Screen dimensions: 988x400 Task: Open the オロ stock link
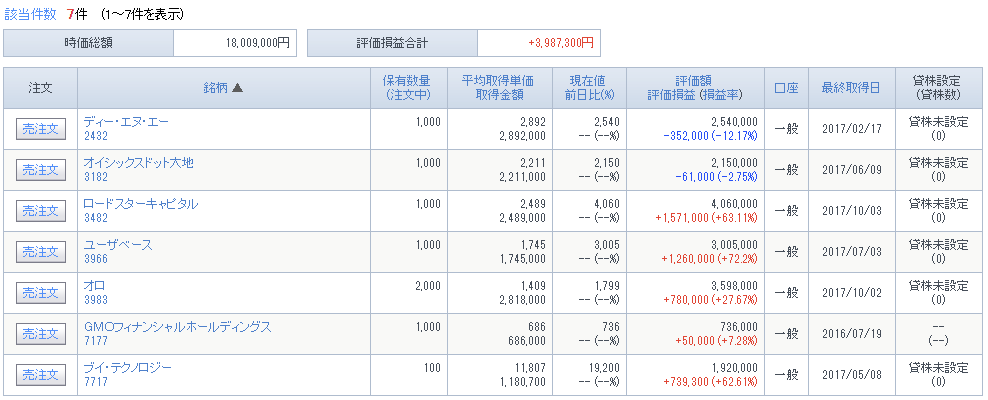tap(95, 286)
